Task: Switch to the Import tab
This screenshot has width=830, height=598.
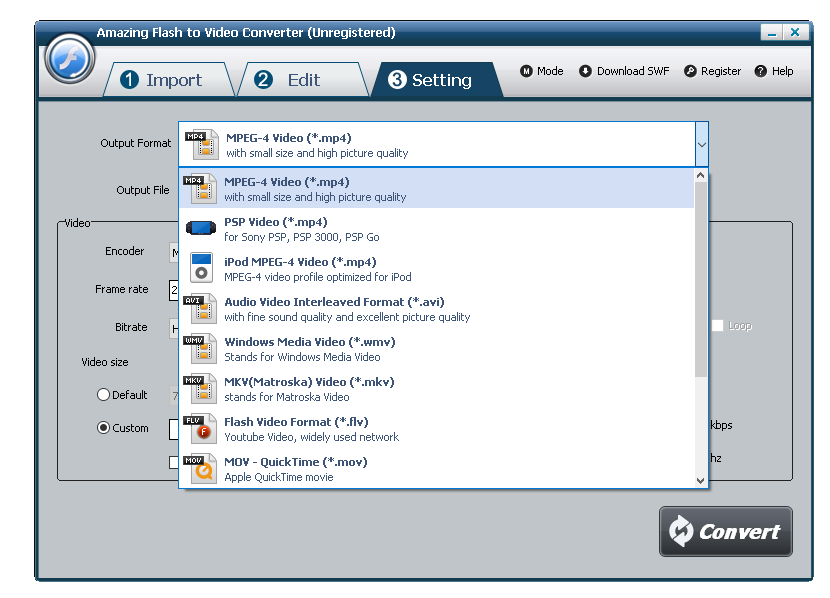Action: pyautogui.click(x=168, y=80)
